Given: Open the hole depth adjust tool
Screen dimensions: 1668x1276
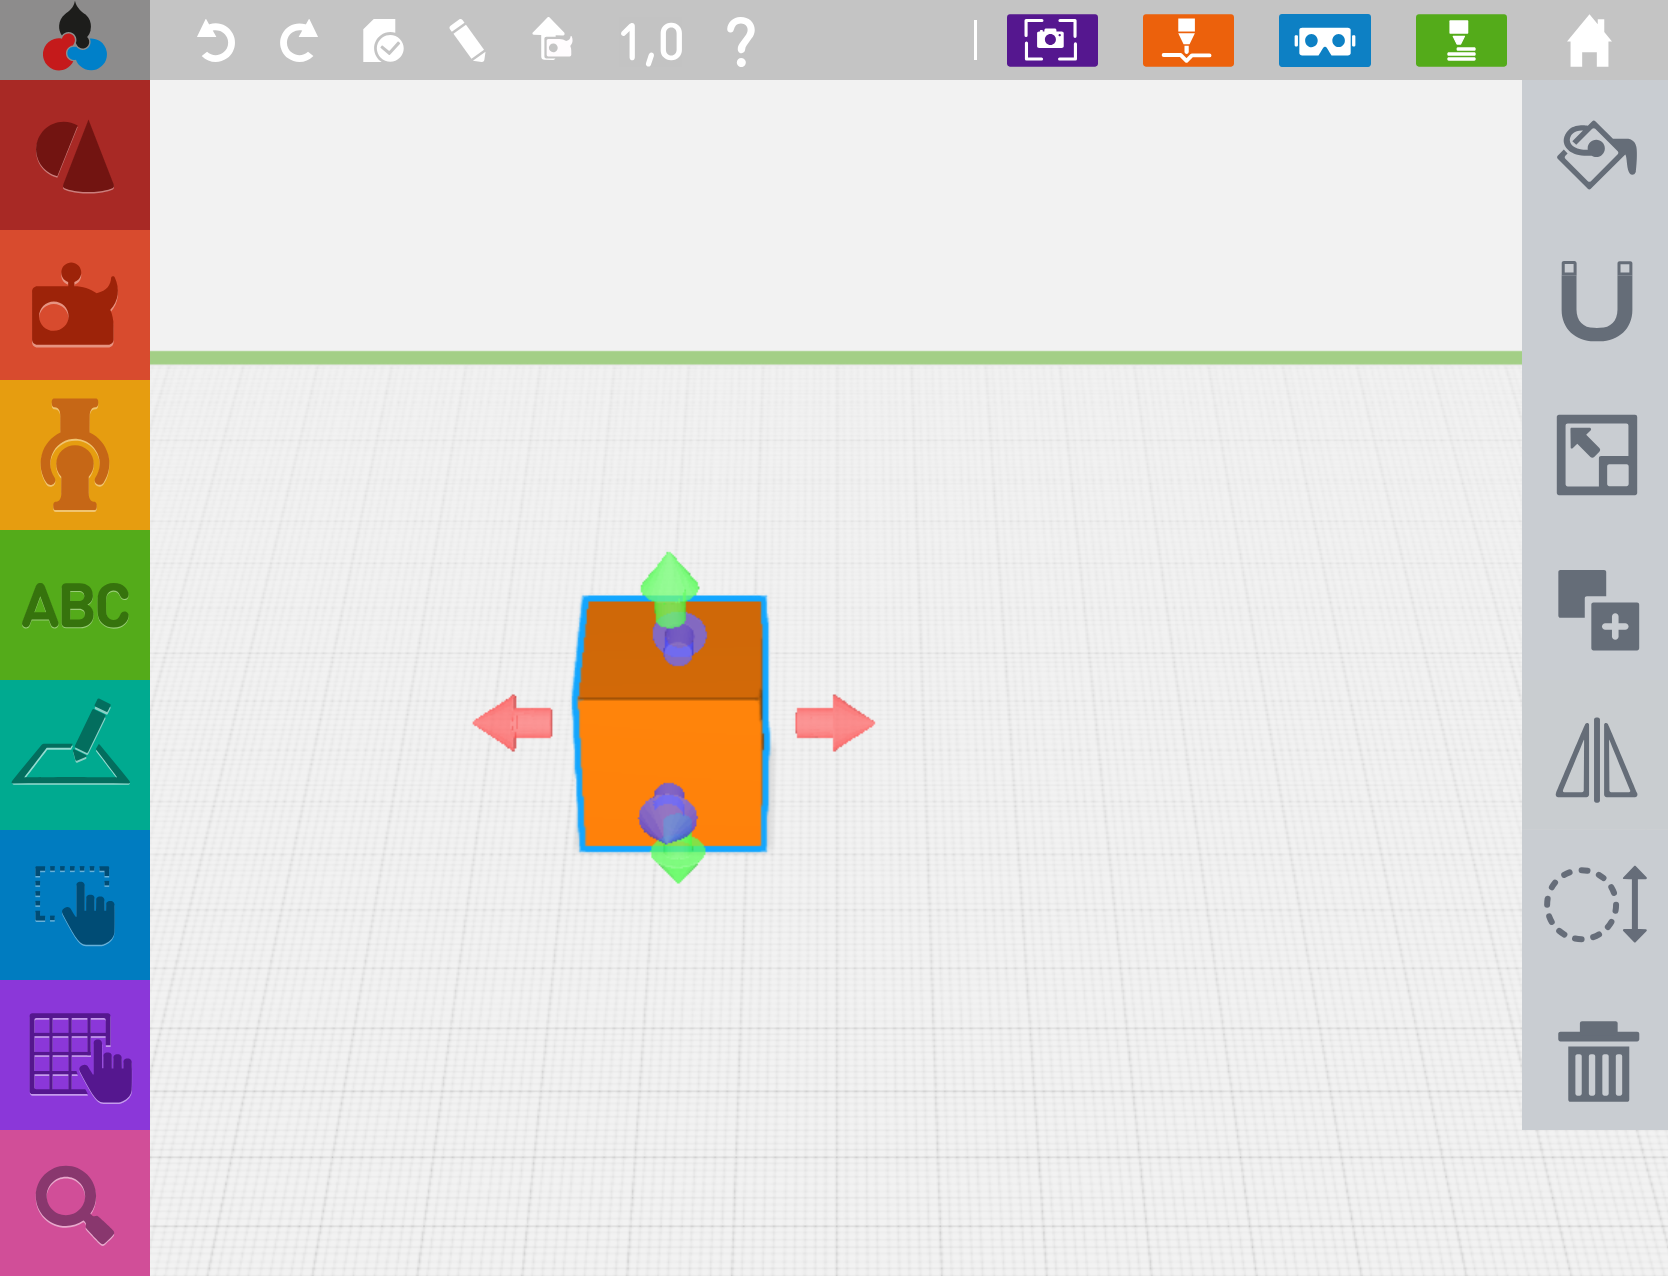Looking at the screenshot, I should (1597, 904).
